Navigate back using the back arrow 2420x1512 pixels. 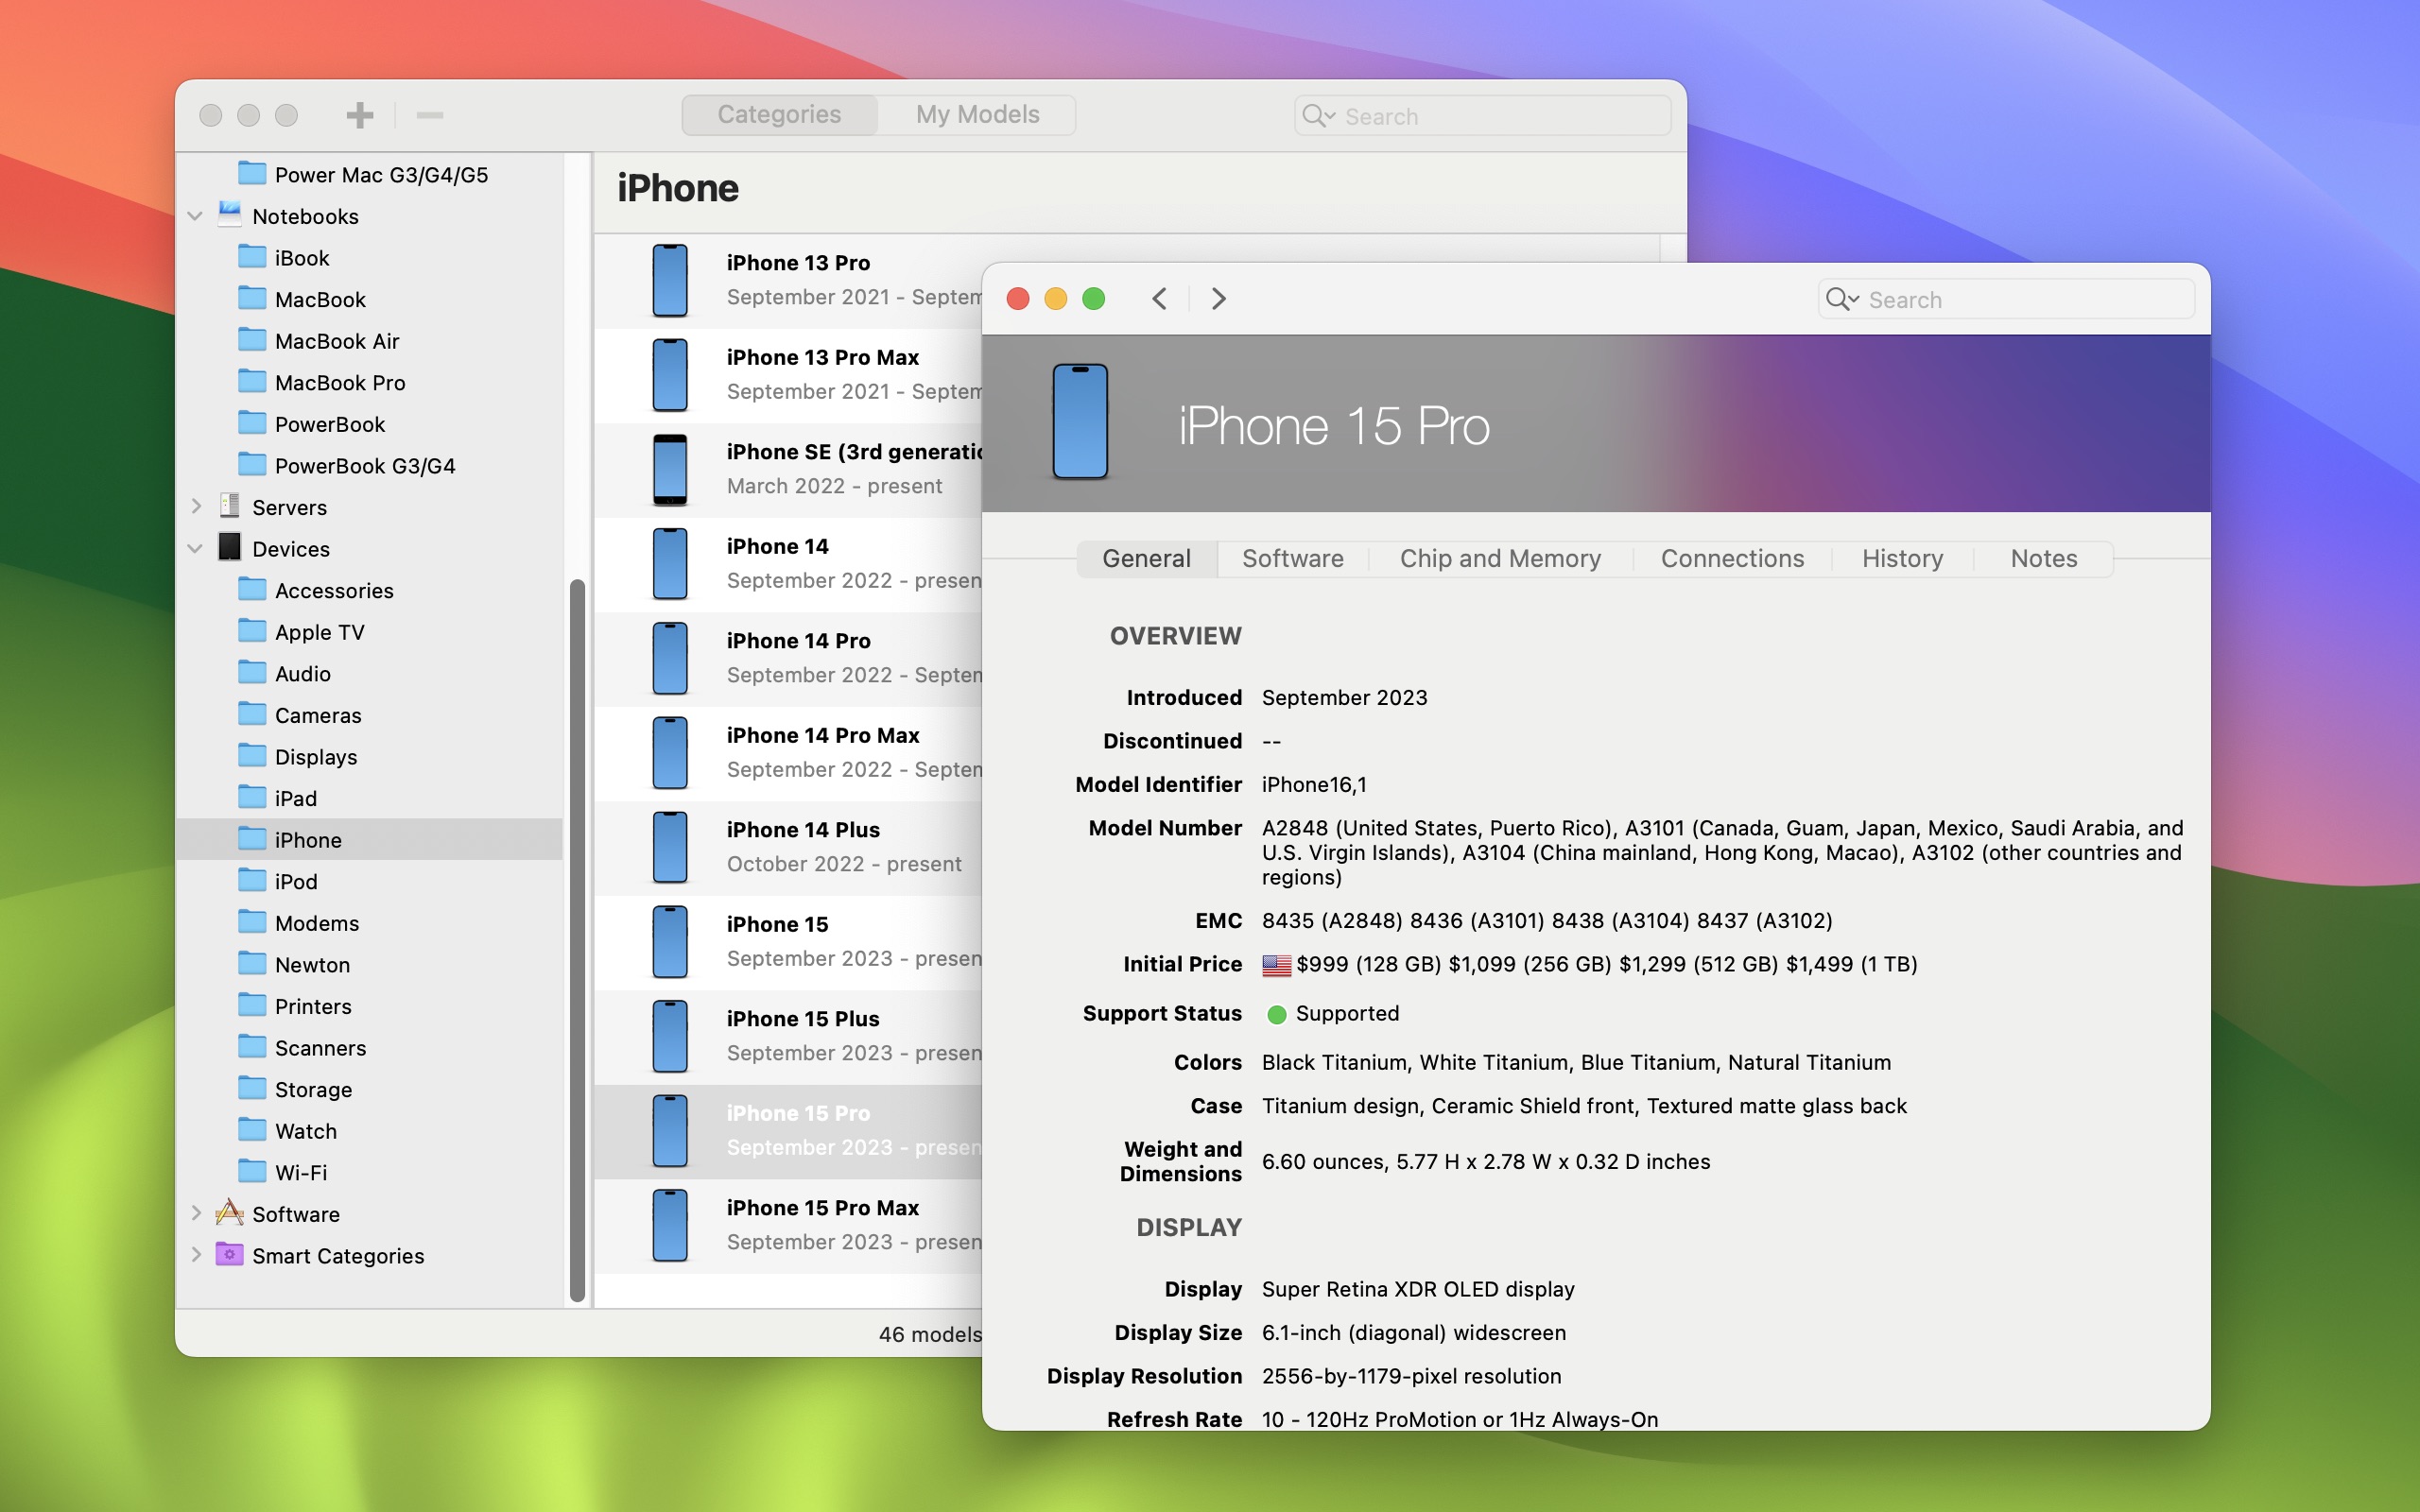coord(1159,298)
